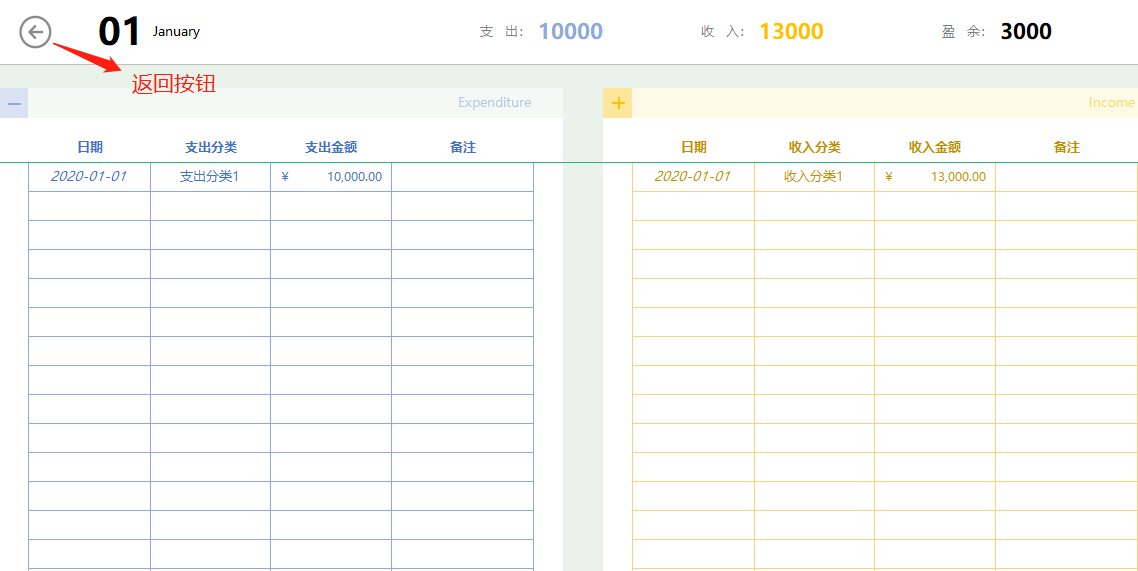
Task: Click the 日期 header in expenditure table
Action: 90,147
